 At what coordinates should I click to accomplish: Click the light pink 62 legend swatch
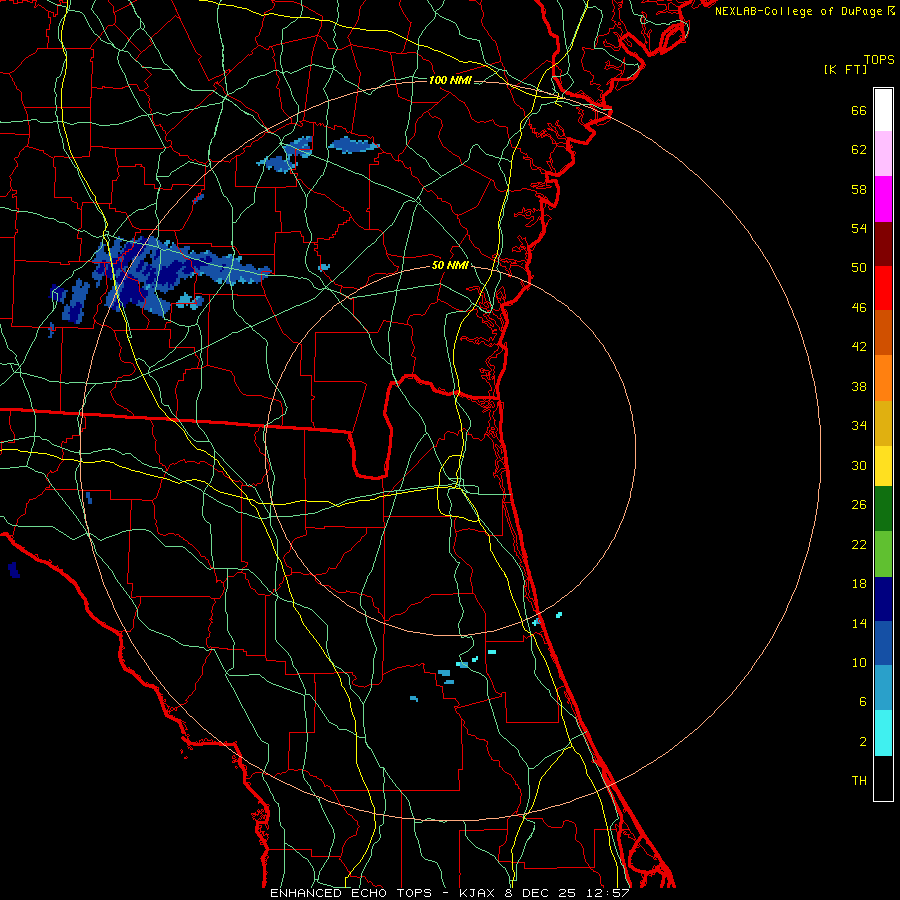[883, 154]
